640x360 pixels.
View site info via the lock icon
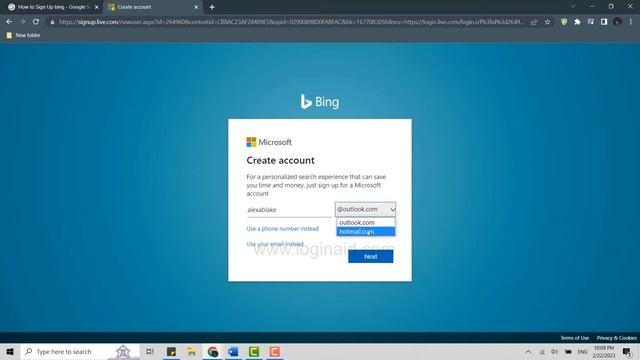click(52, 22)
